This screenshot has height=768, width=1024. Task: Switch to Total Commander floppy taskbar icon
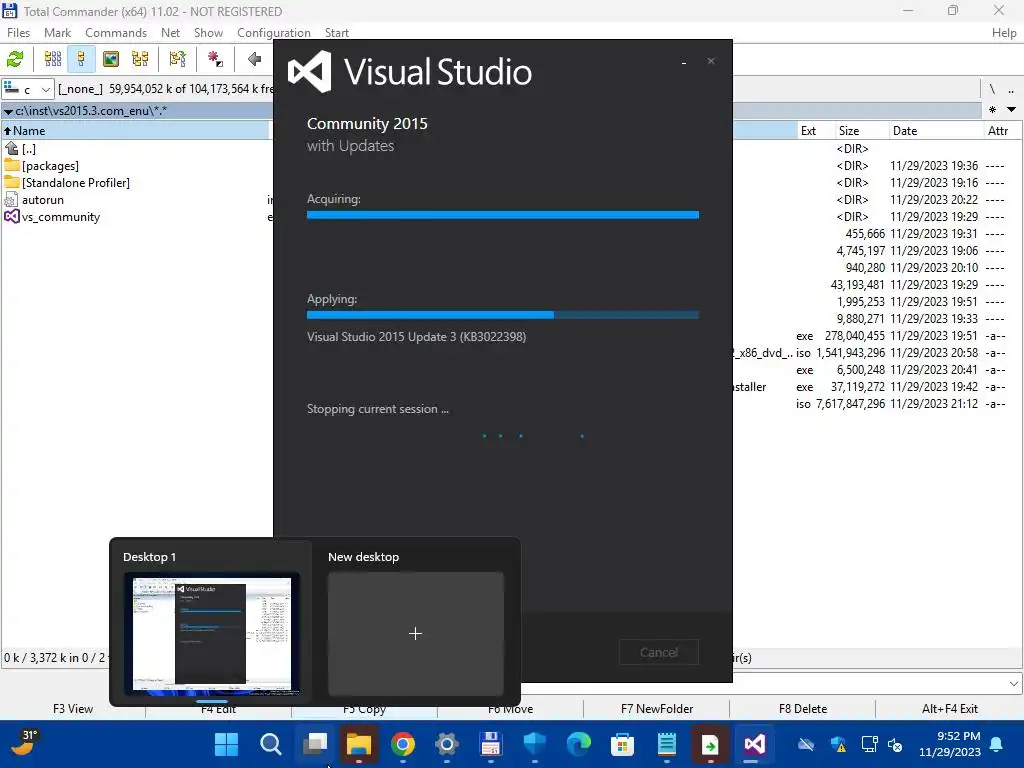pyautogui.click(x=490, y=744)
